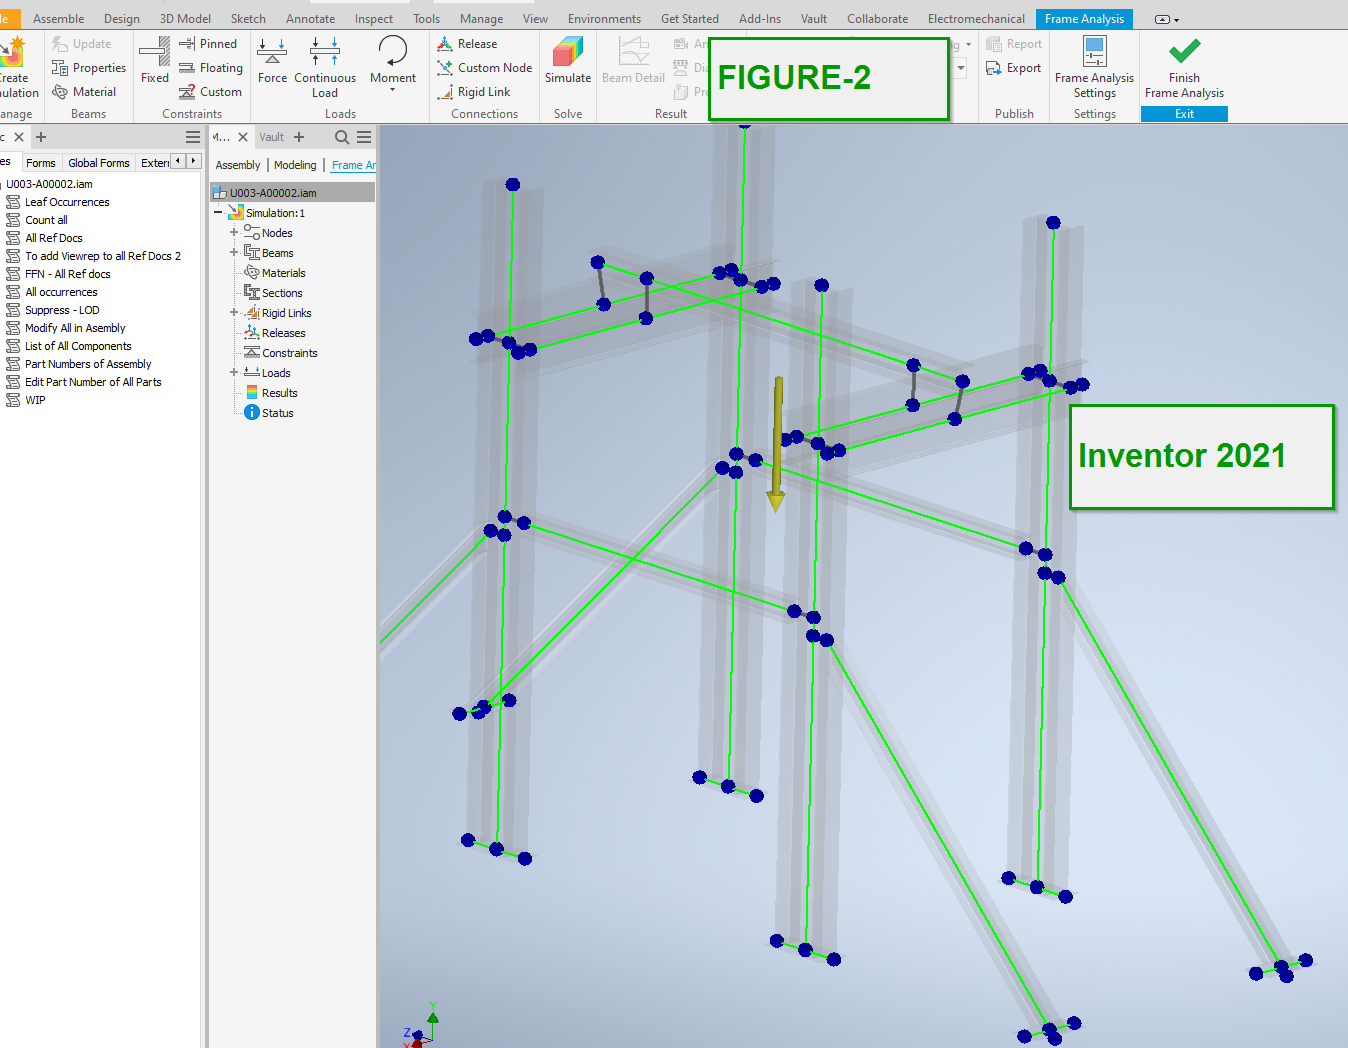Close the iLogic panel

point(17,137)
